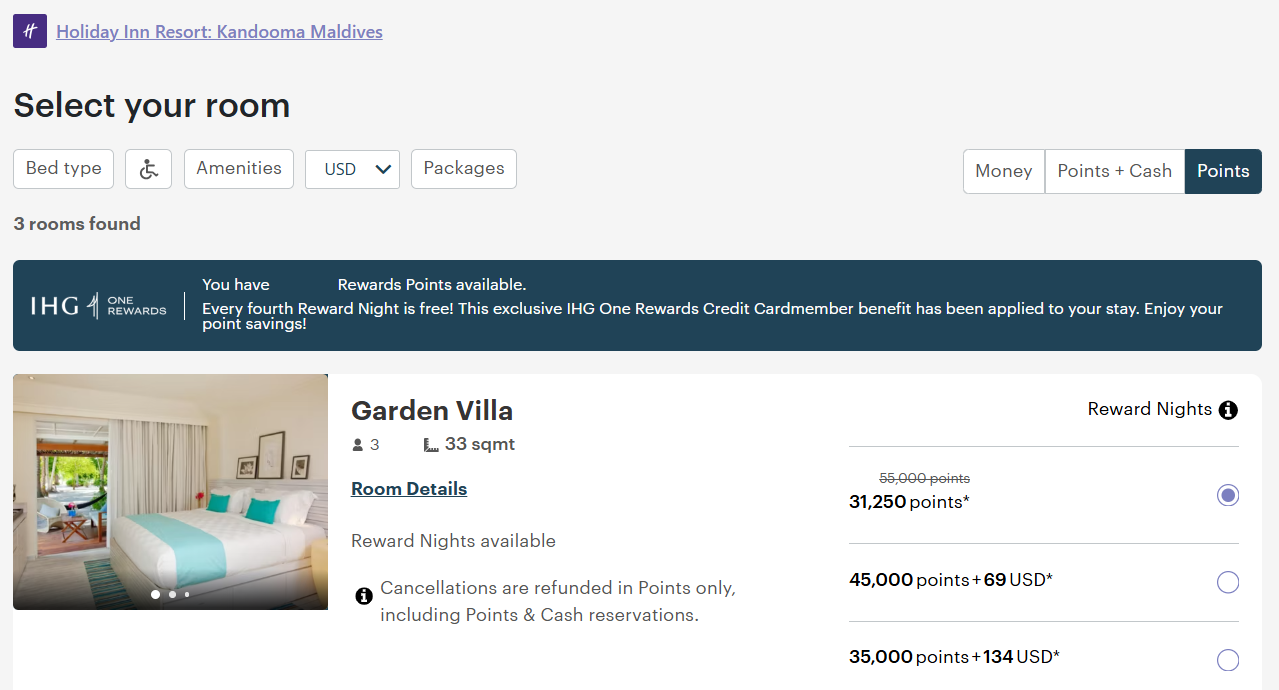Visit the Holiday Inn Resort Kandooma Maldives link
The height and width of the screenshot is (690, 1279).
pyautogui.click(x=220, y=31)
